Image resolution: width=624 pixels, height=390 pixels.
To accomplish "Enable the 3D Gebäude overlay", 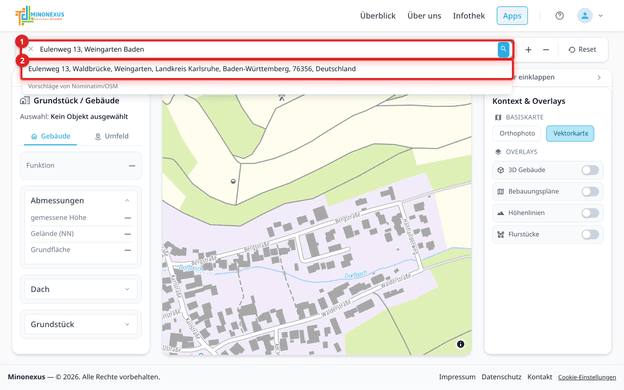I will (590, 170).
